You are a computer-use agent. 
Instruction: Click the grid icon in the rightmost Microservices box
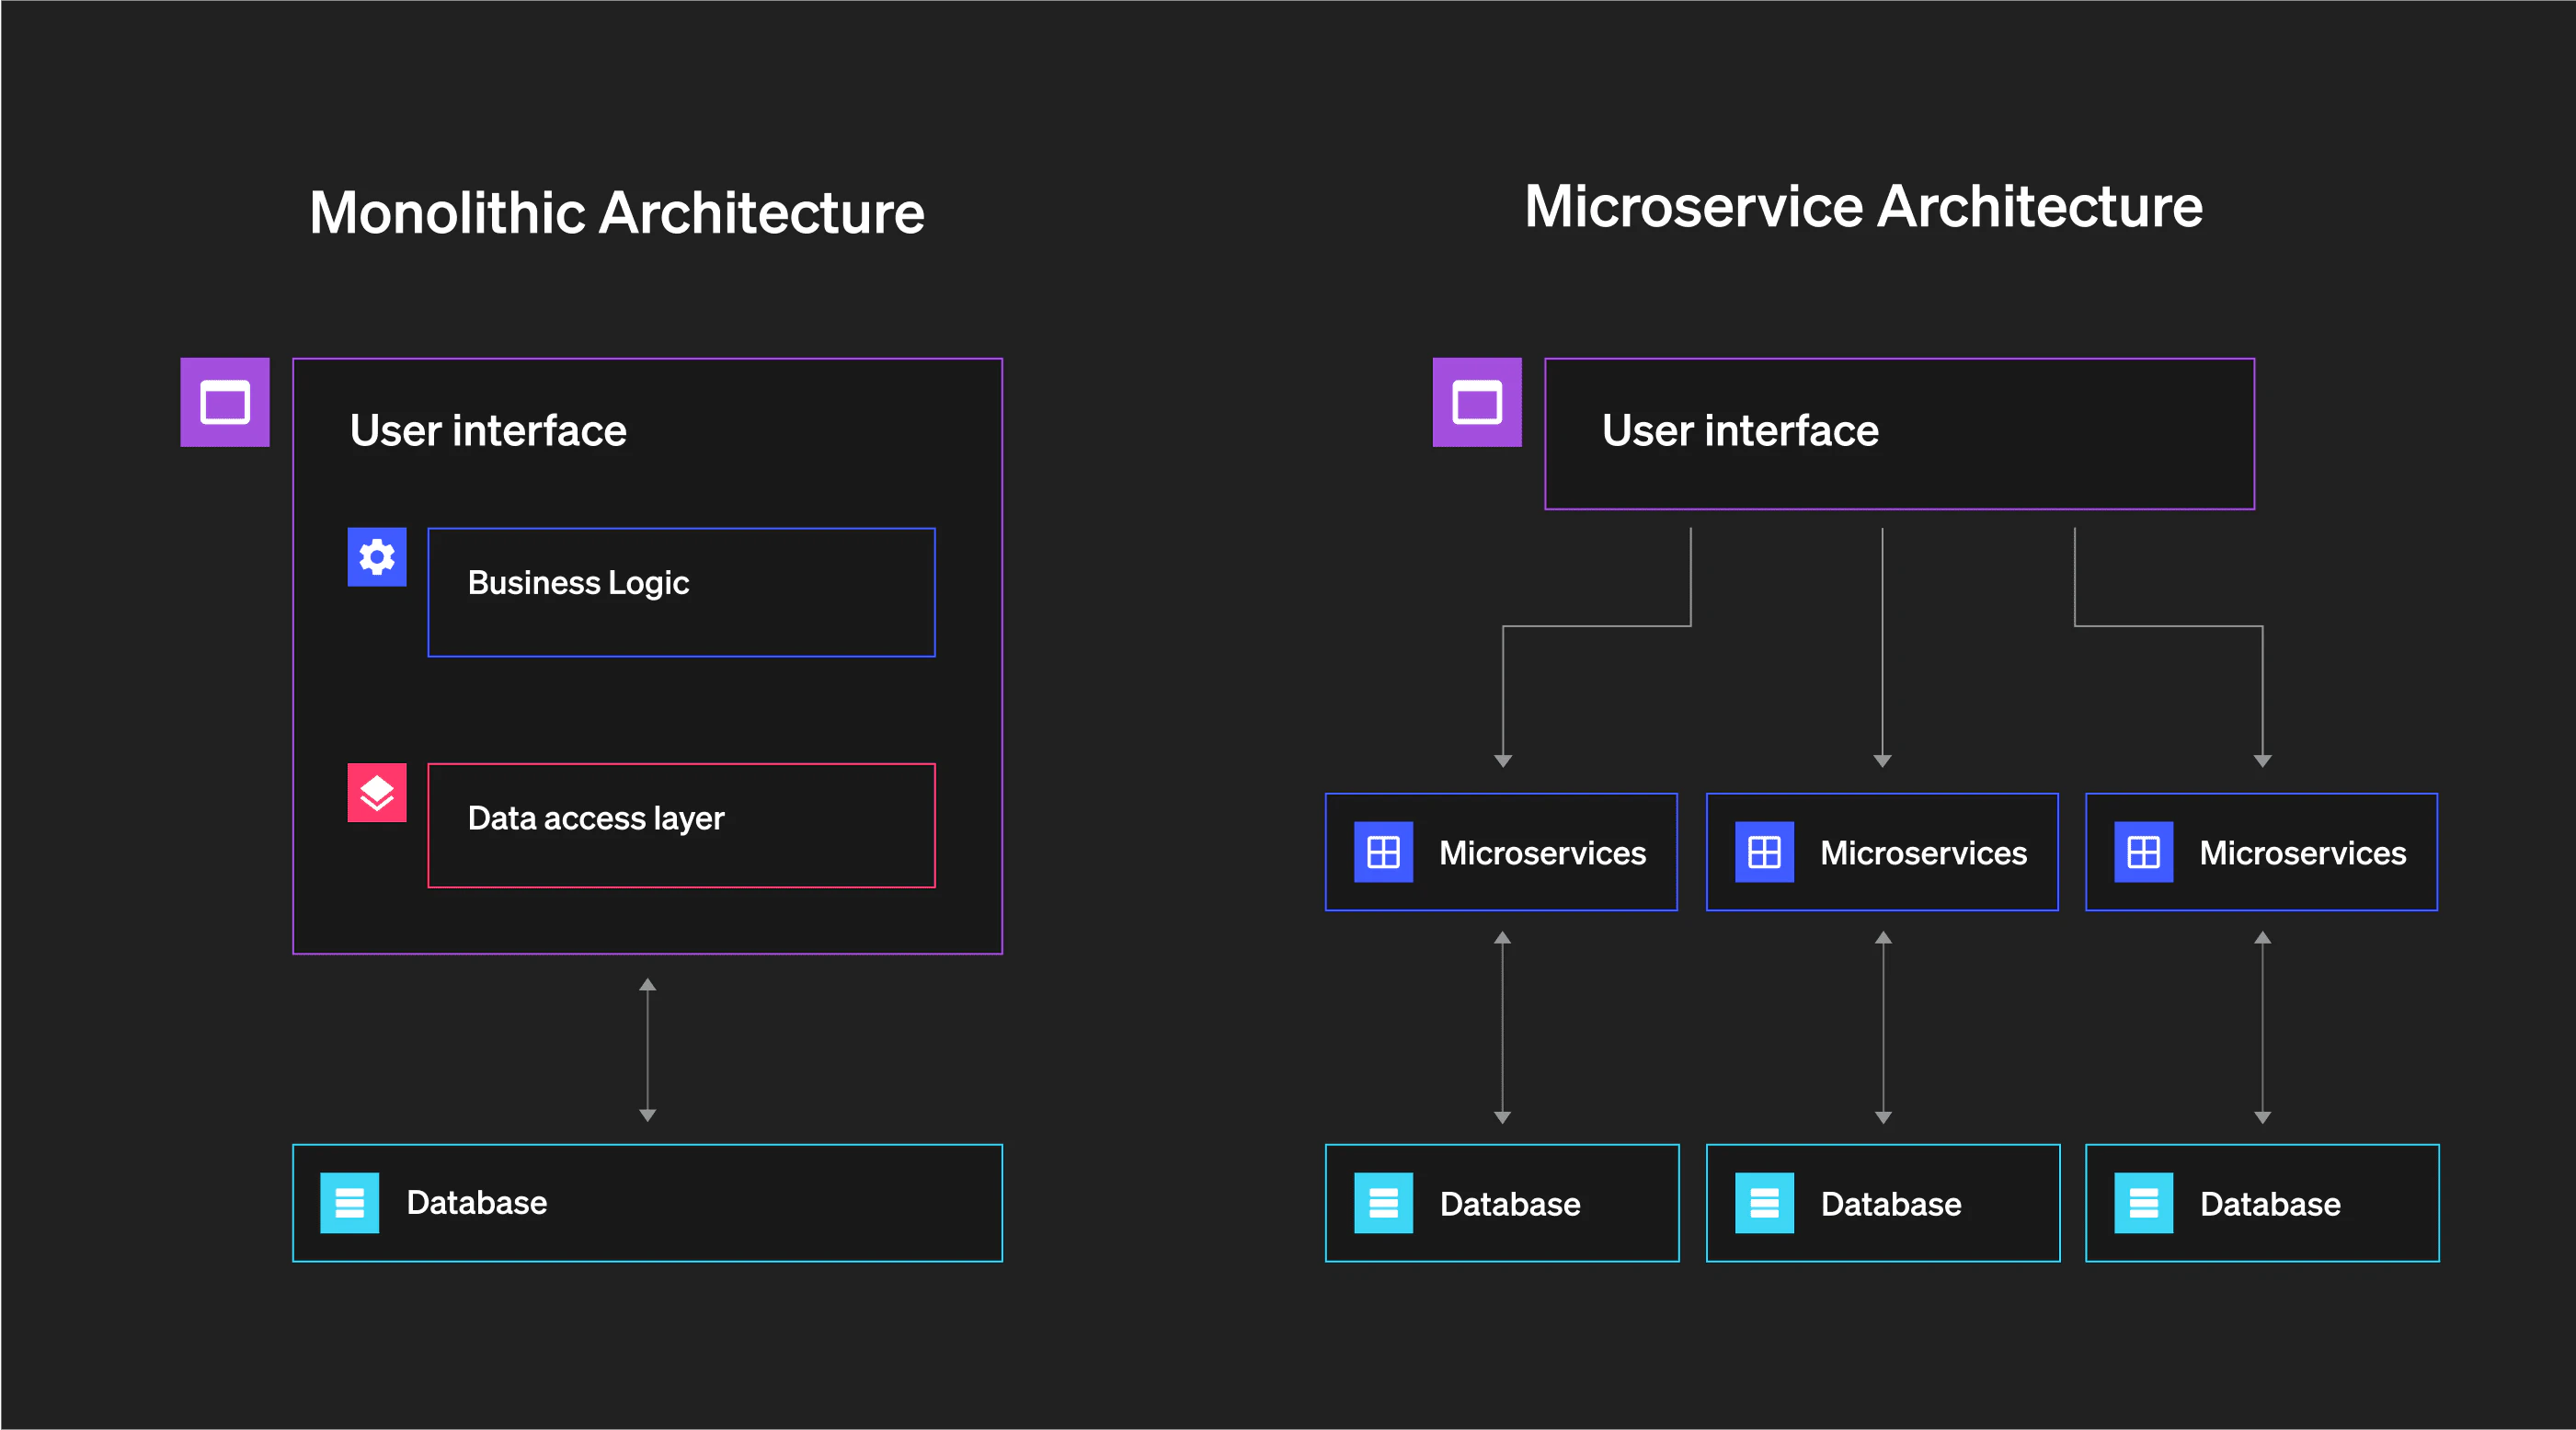[2143, 852]
